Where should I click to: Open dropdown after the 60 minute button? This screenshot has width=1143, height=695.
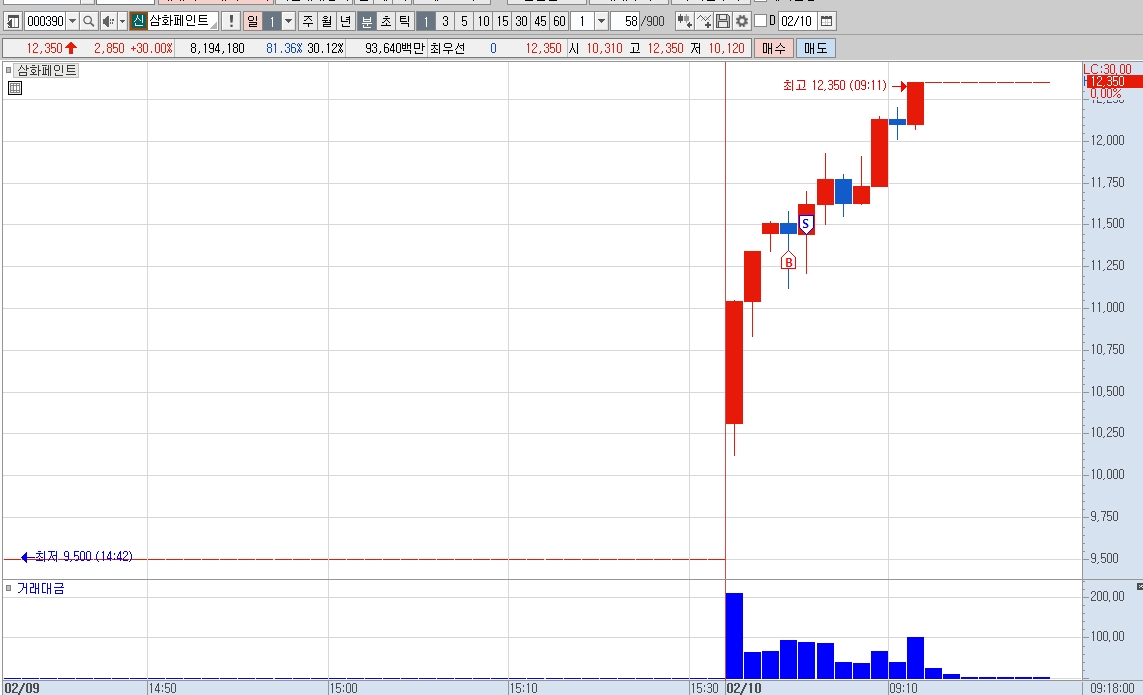pyautogui.click(x=601, y=21)
